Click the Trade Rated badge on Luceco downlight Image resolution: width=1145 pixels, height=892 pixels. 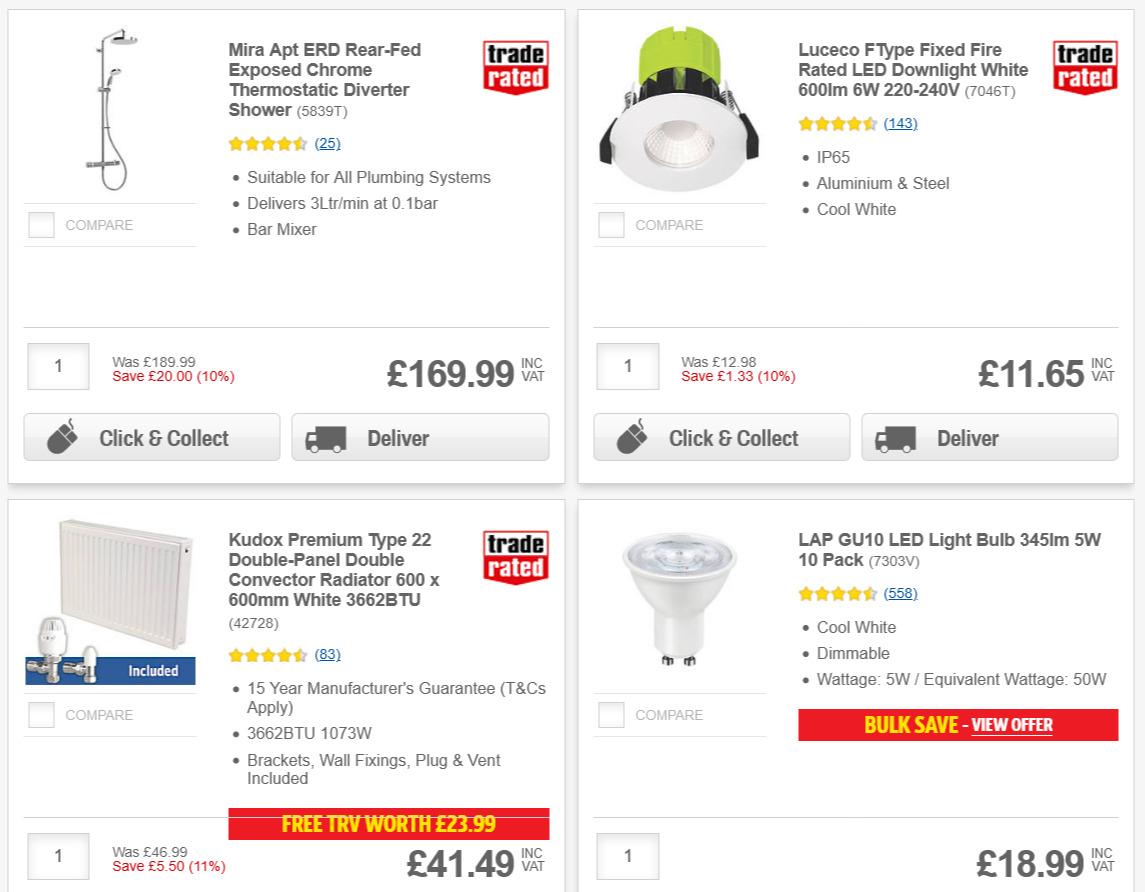coord(1085,66)
